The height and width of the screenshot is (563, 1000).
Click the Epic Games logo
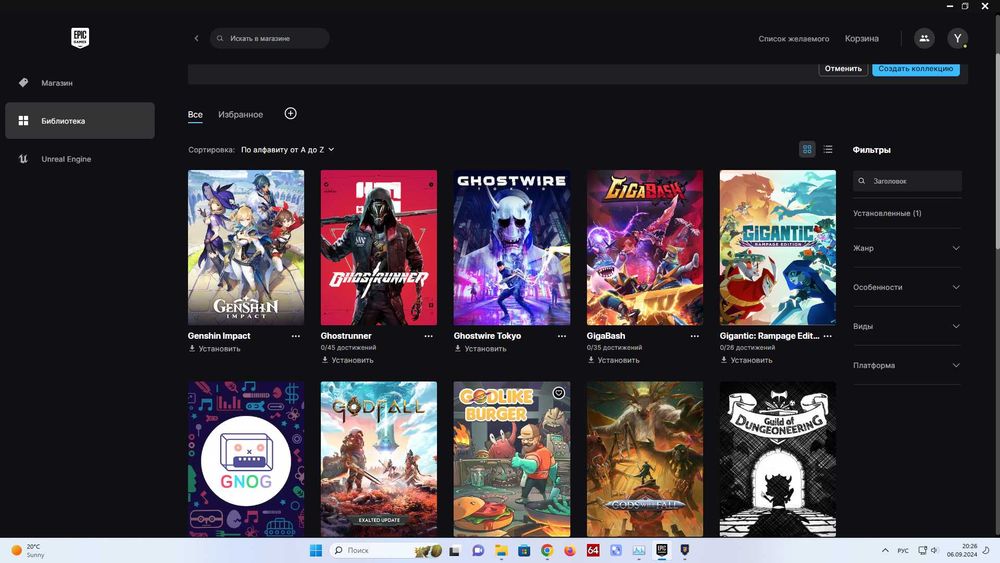pyautogui.click(x=80, y=38)
